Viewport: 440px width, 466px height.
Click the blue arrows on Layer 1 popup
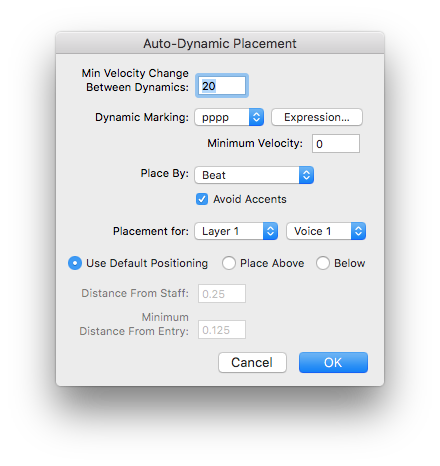pos(270,231)
